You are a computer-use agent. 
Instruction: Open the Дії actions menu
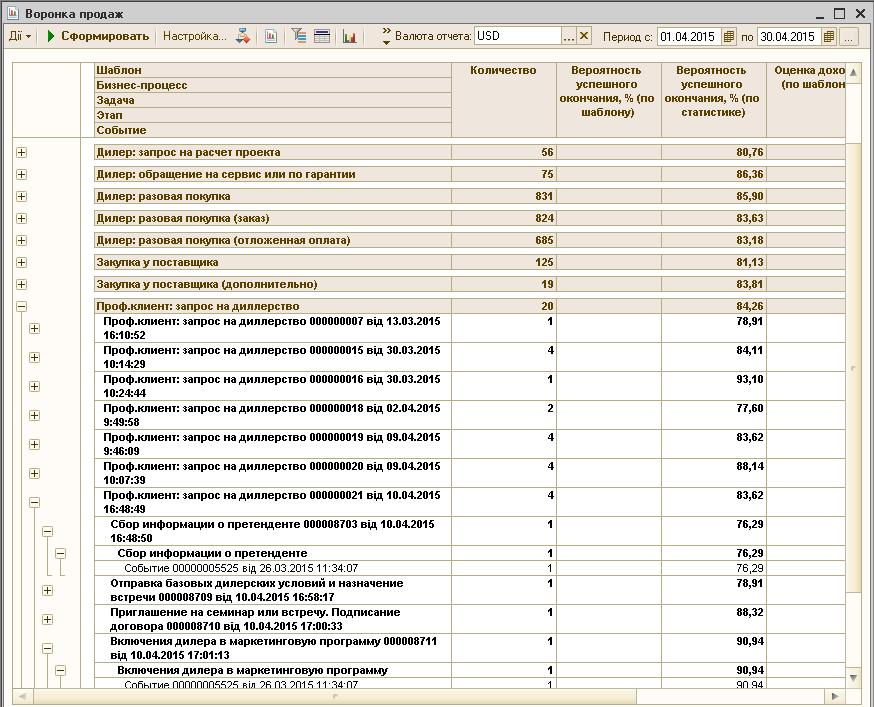click(20, 37)
